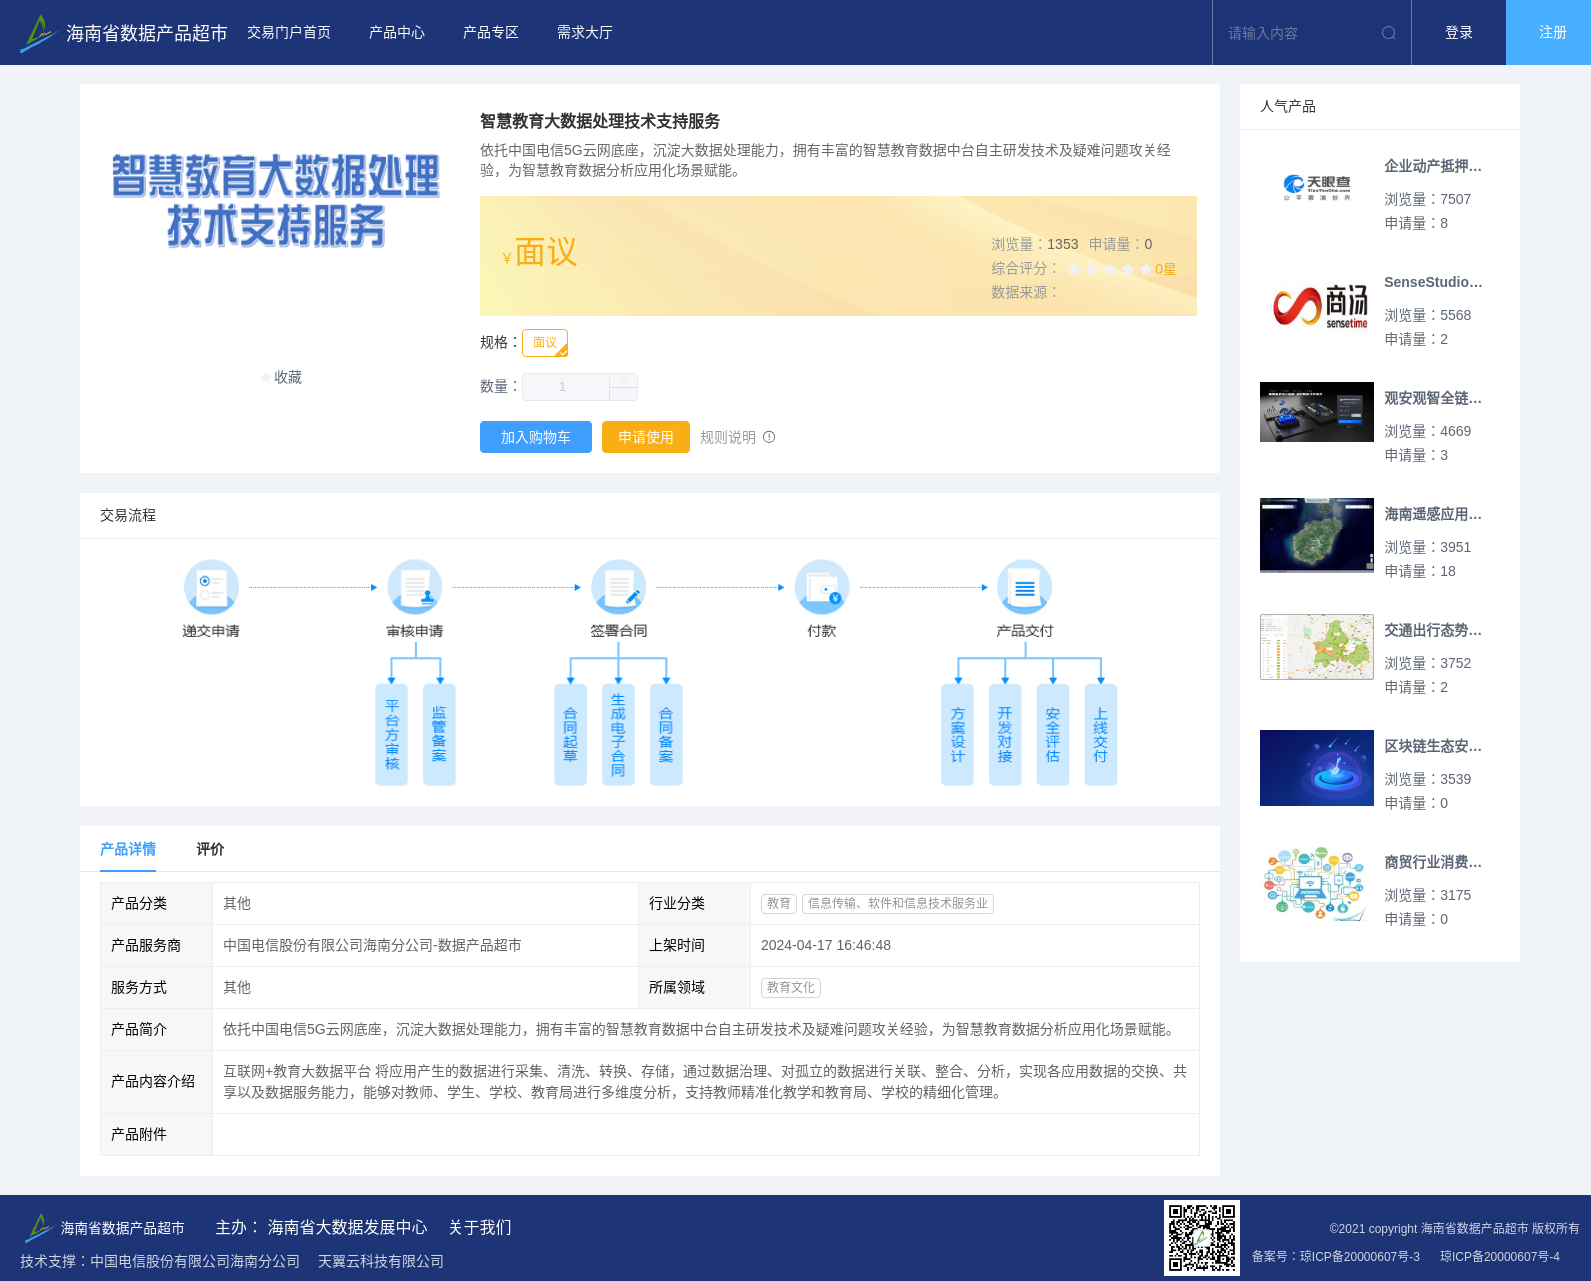Click the 教育 industry tag

click(x=779, y=903)
